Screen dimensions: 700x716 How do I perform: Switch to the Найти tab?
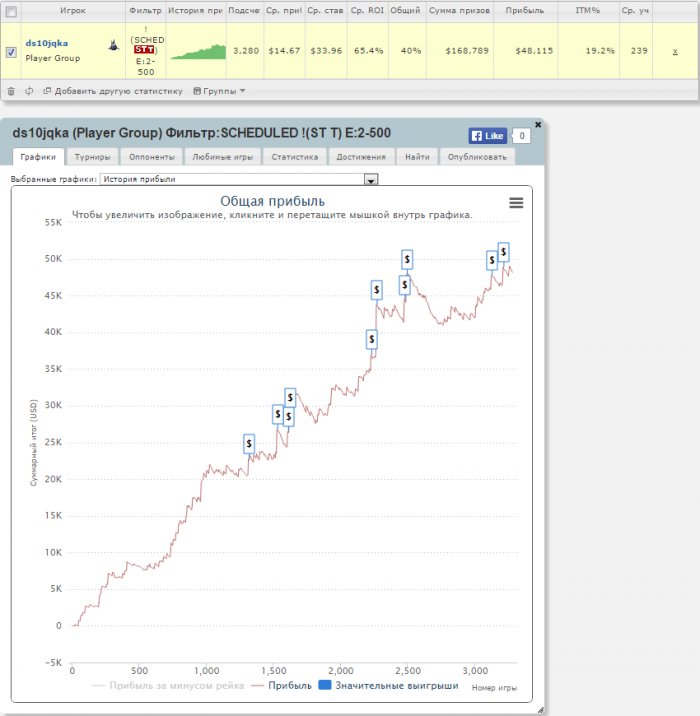(417, 157)
